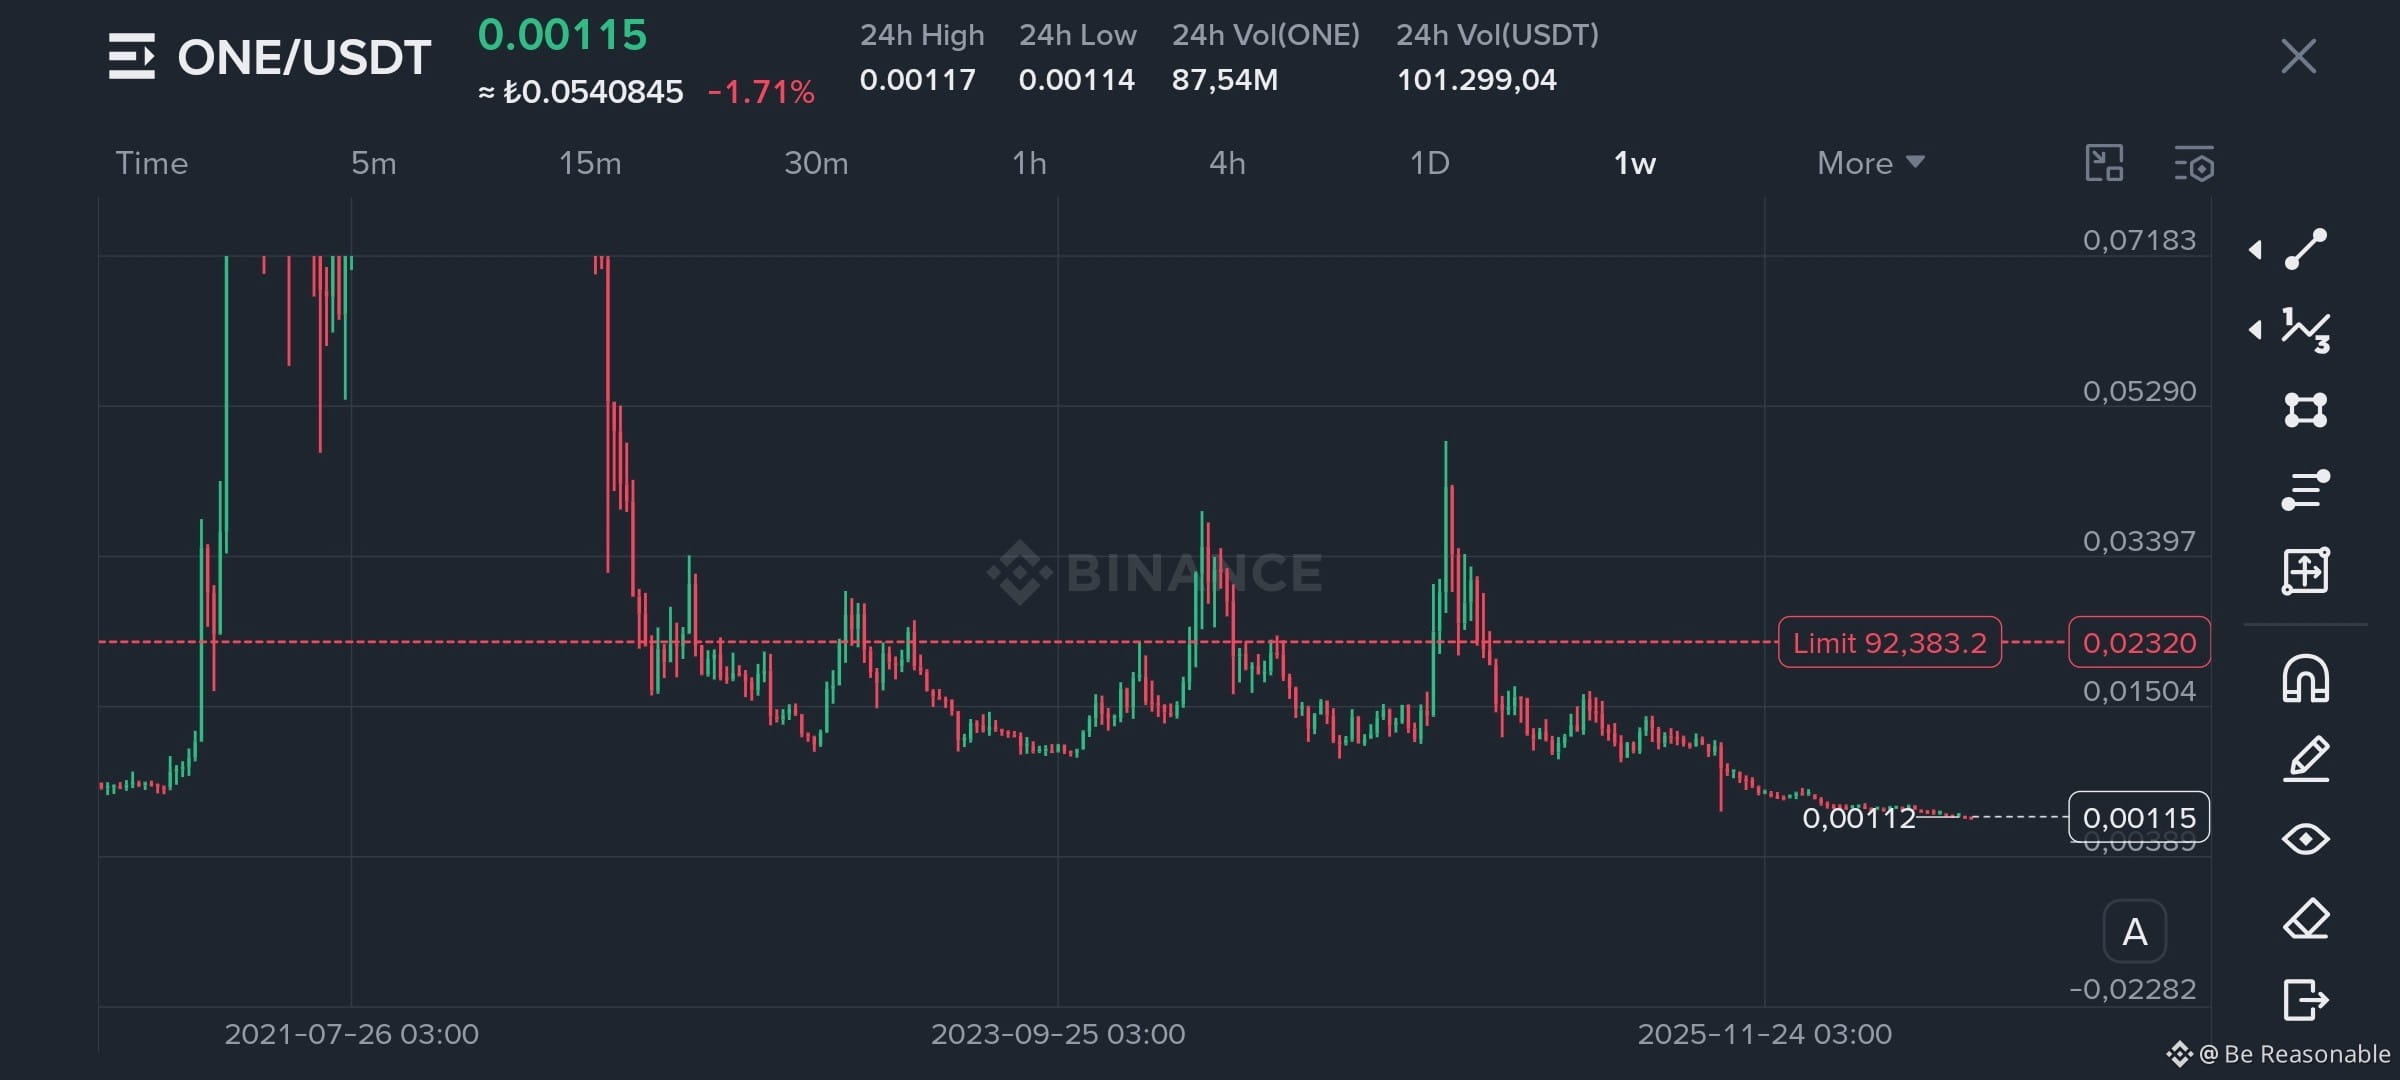Expand wave pattern tool options arrow
The height and width of the screenshot is (1080, 2400).
[2255, 329]
